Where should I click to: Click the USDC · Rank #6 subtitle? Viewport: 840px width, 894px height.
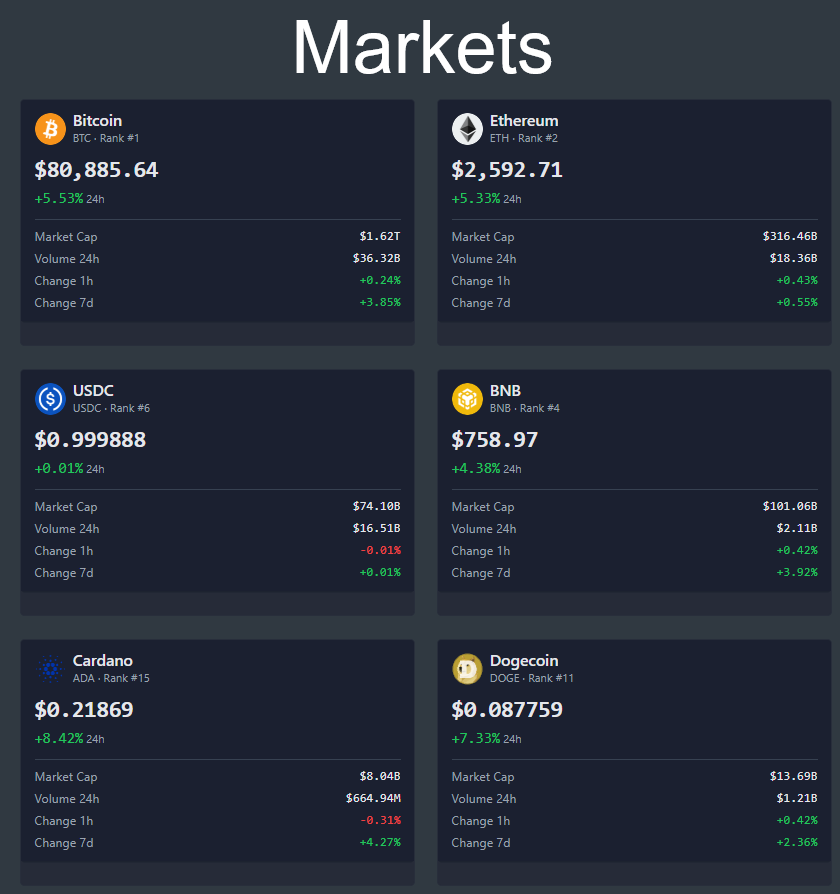pos(111,408)
